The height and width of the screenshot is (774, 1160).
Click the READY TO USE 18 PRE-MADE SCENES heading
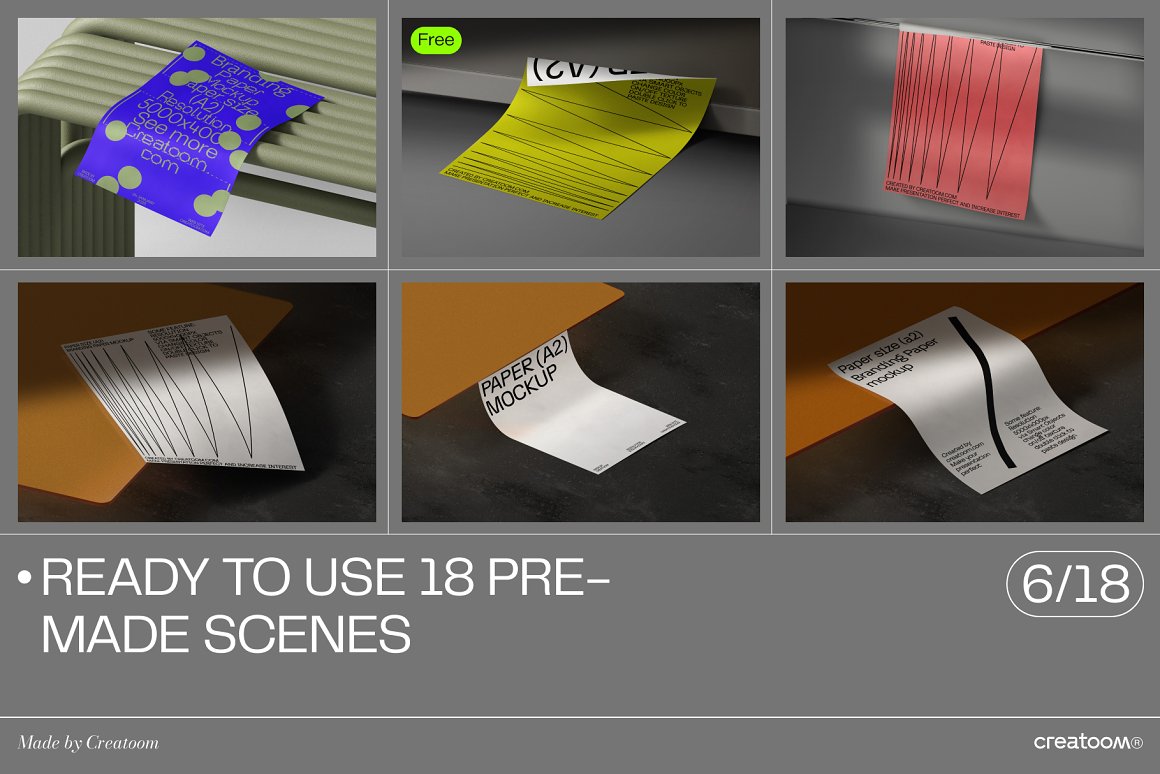pyautogui.click(x=326, y=605)
